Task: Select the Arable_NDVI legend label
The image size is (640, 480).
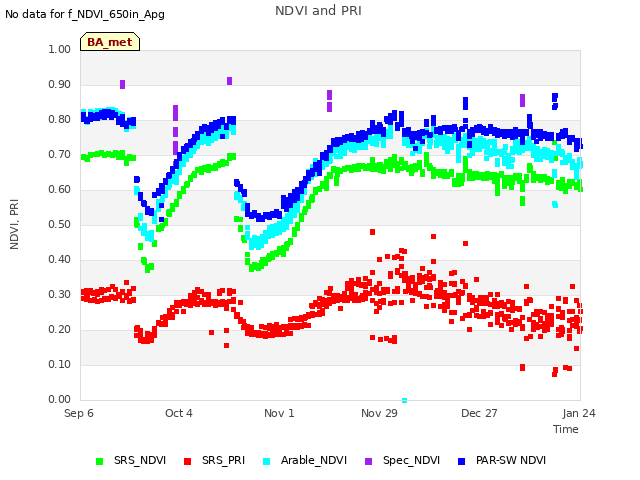Action: pyautogui.click(x=314, y=460)
